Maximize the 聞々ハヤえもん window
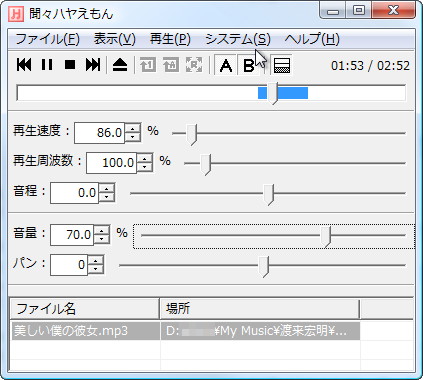This screenshot has width=423, height=380. click(359, 11)
